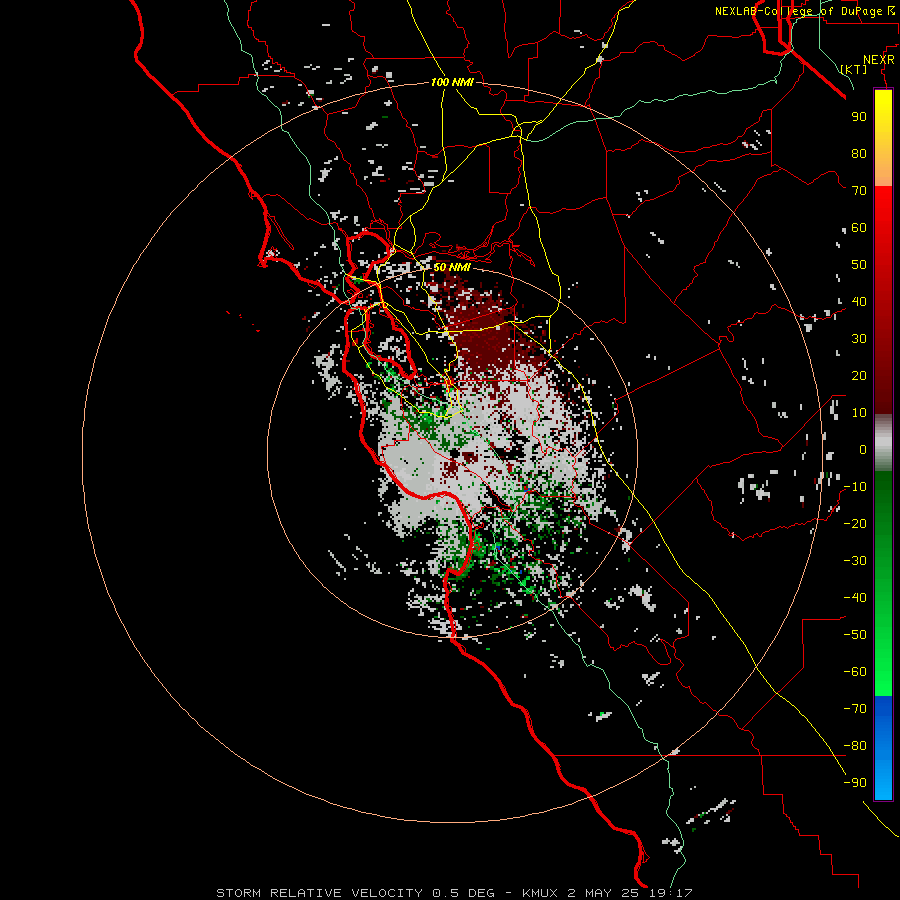Select the "10" value on velocity scale

tap(859, 413)
